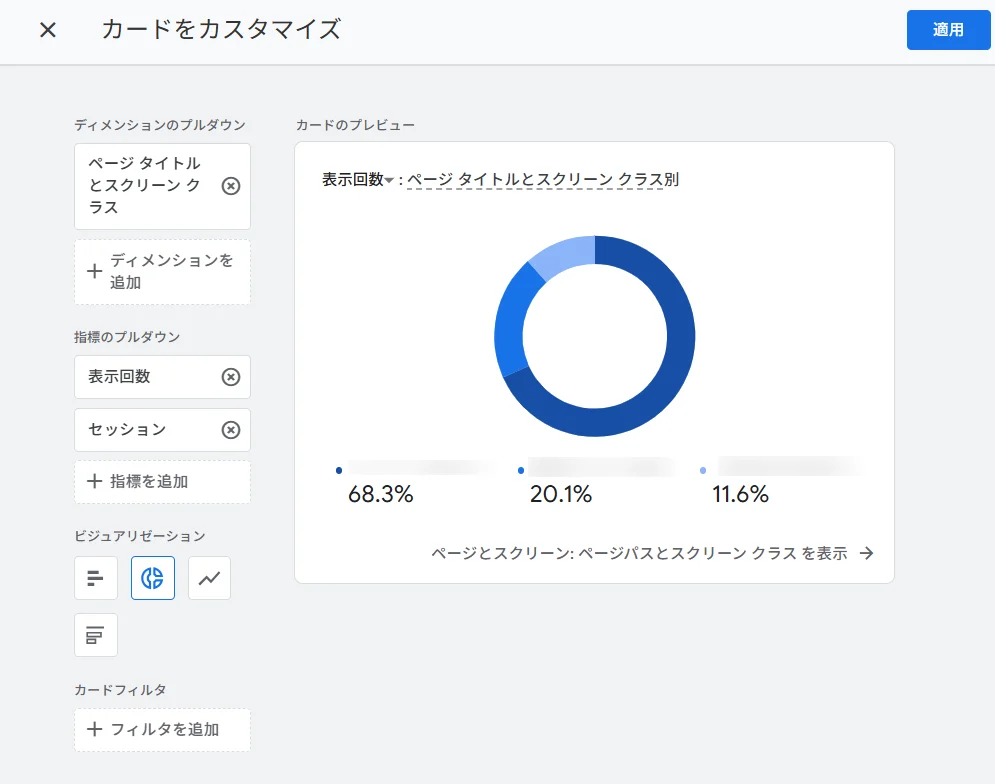Click the ビジュアリゼーション label

140,536
